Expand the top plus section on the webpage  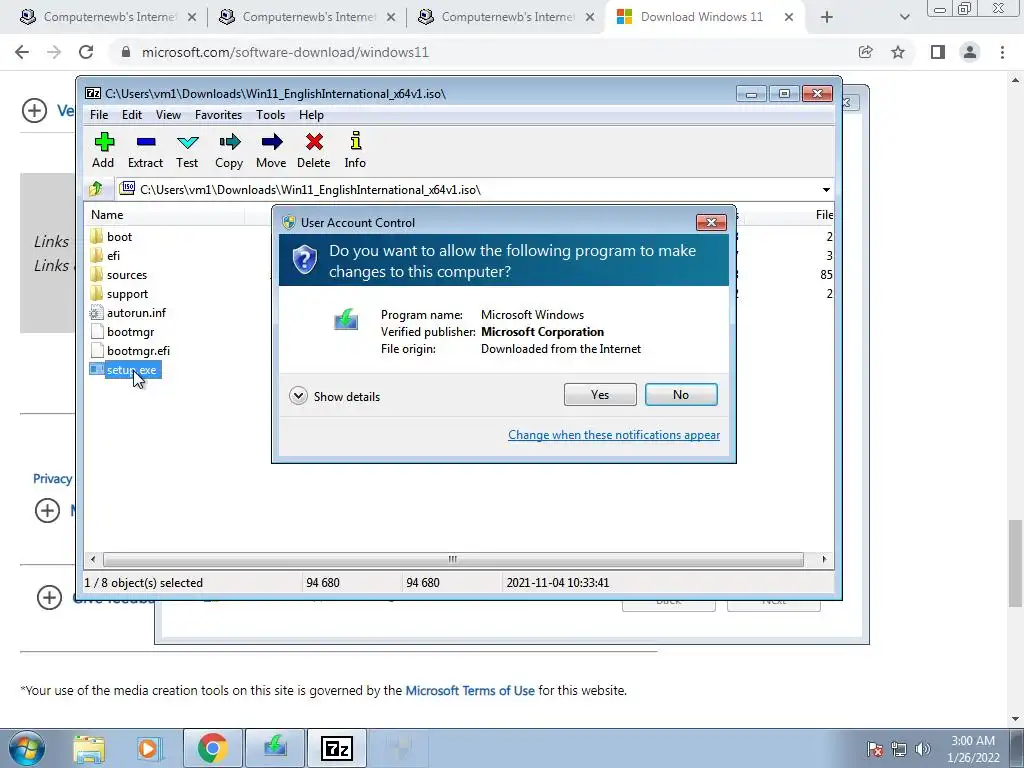tap(34, 110)
